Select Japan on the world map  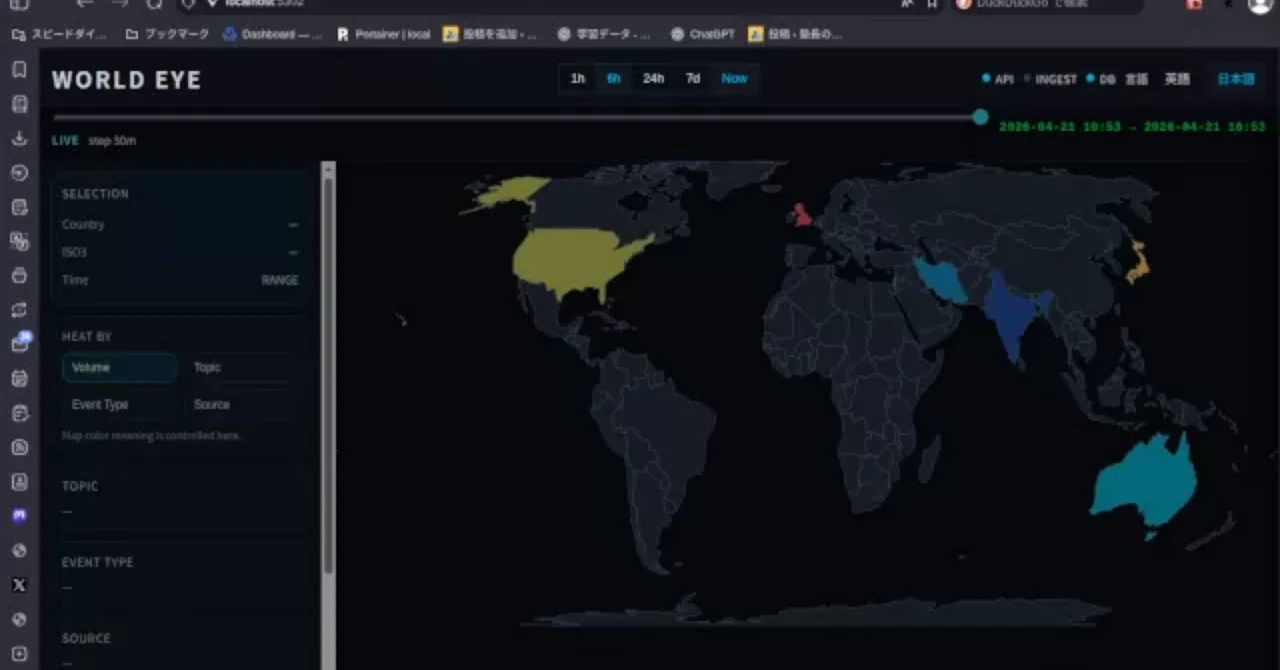1139,262
